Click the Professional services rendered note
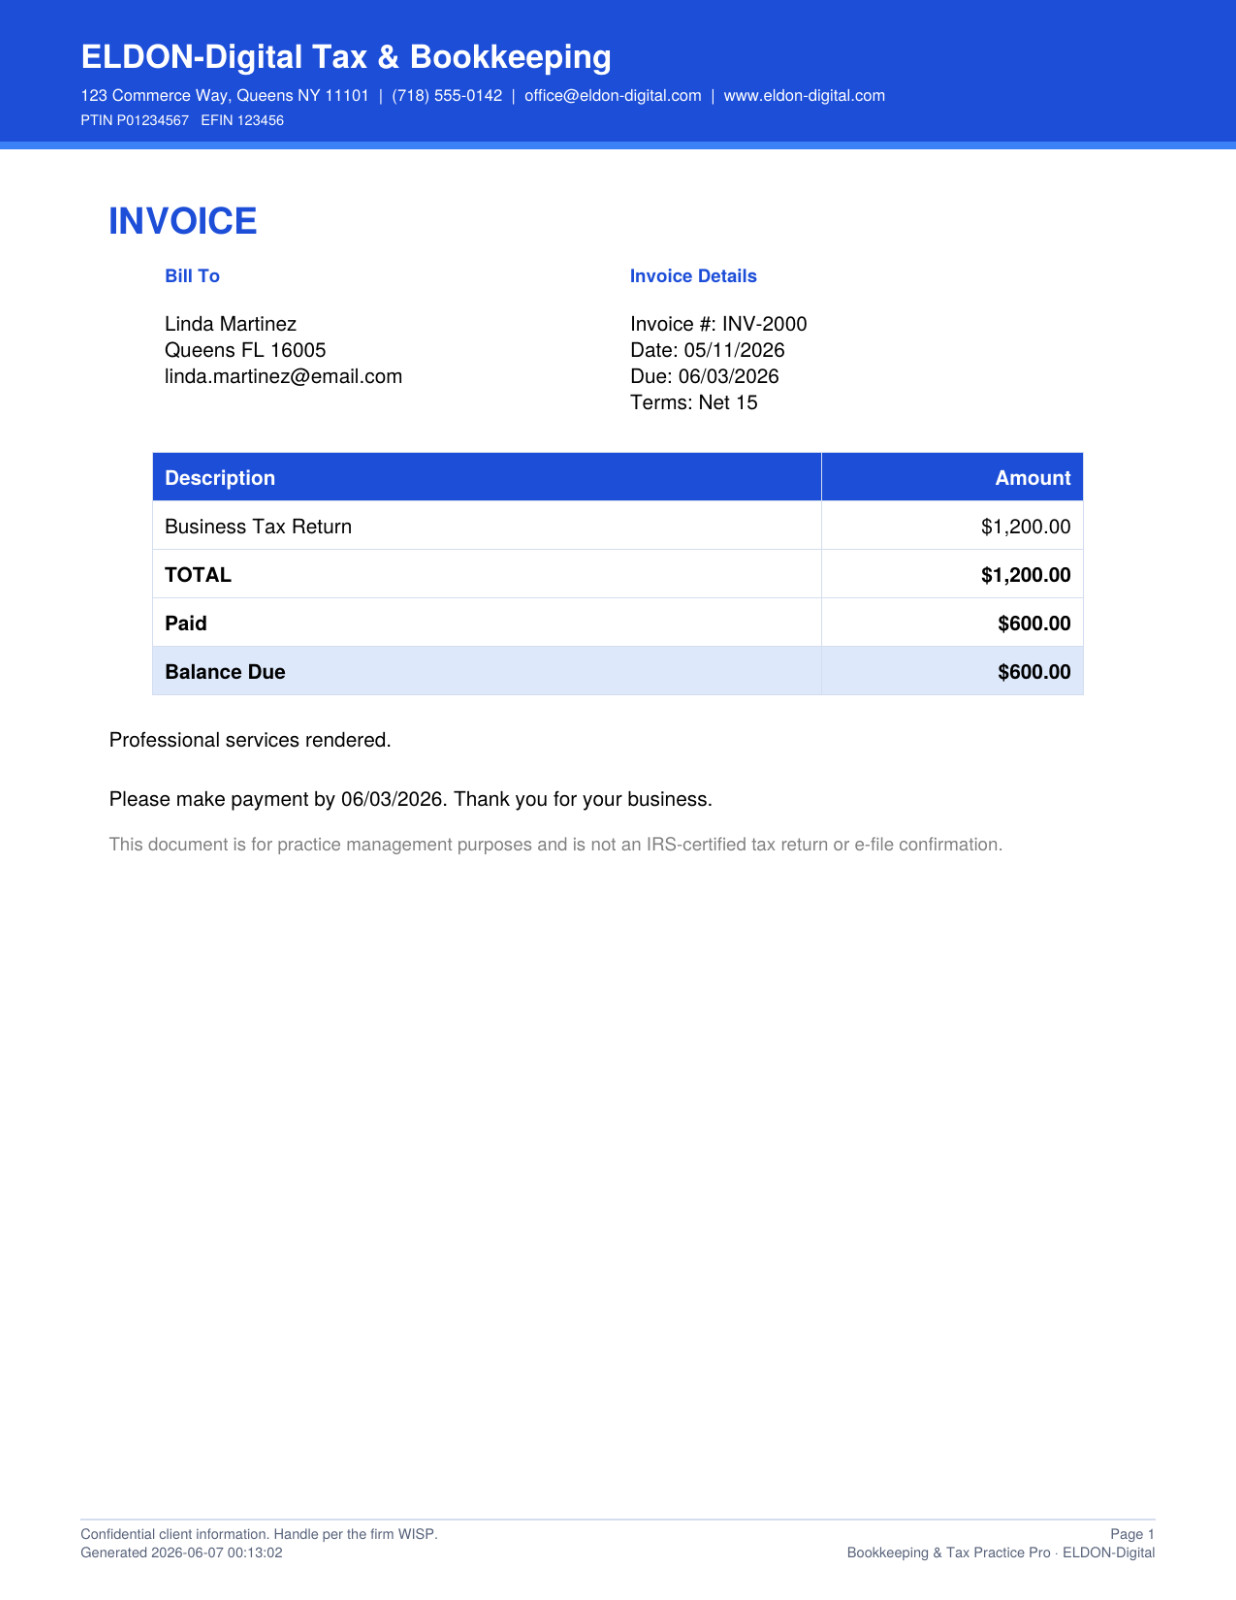The image size is (1236, 1600). pos(250,740)
